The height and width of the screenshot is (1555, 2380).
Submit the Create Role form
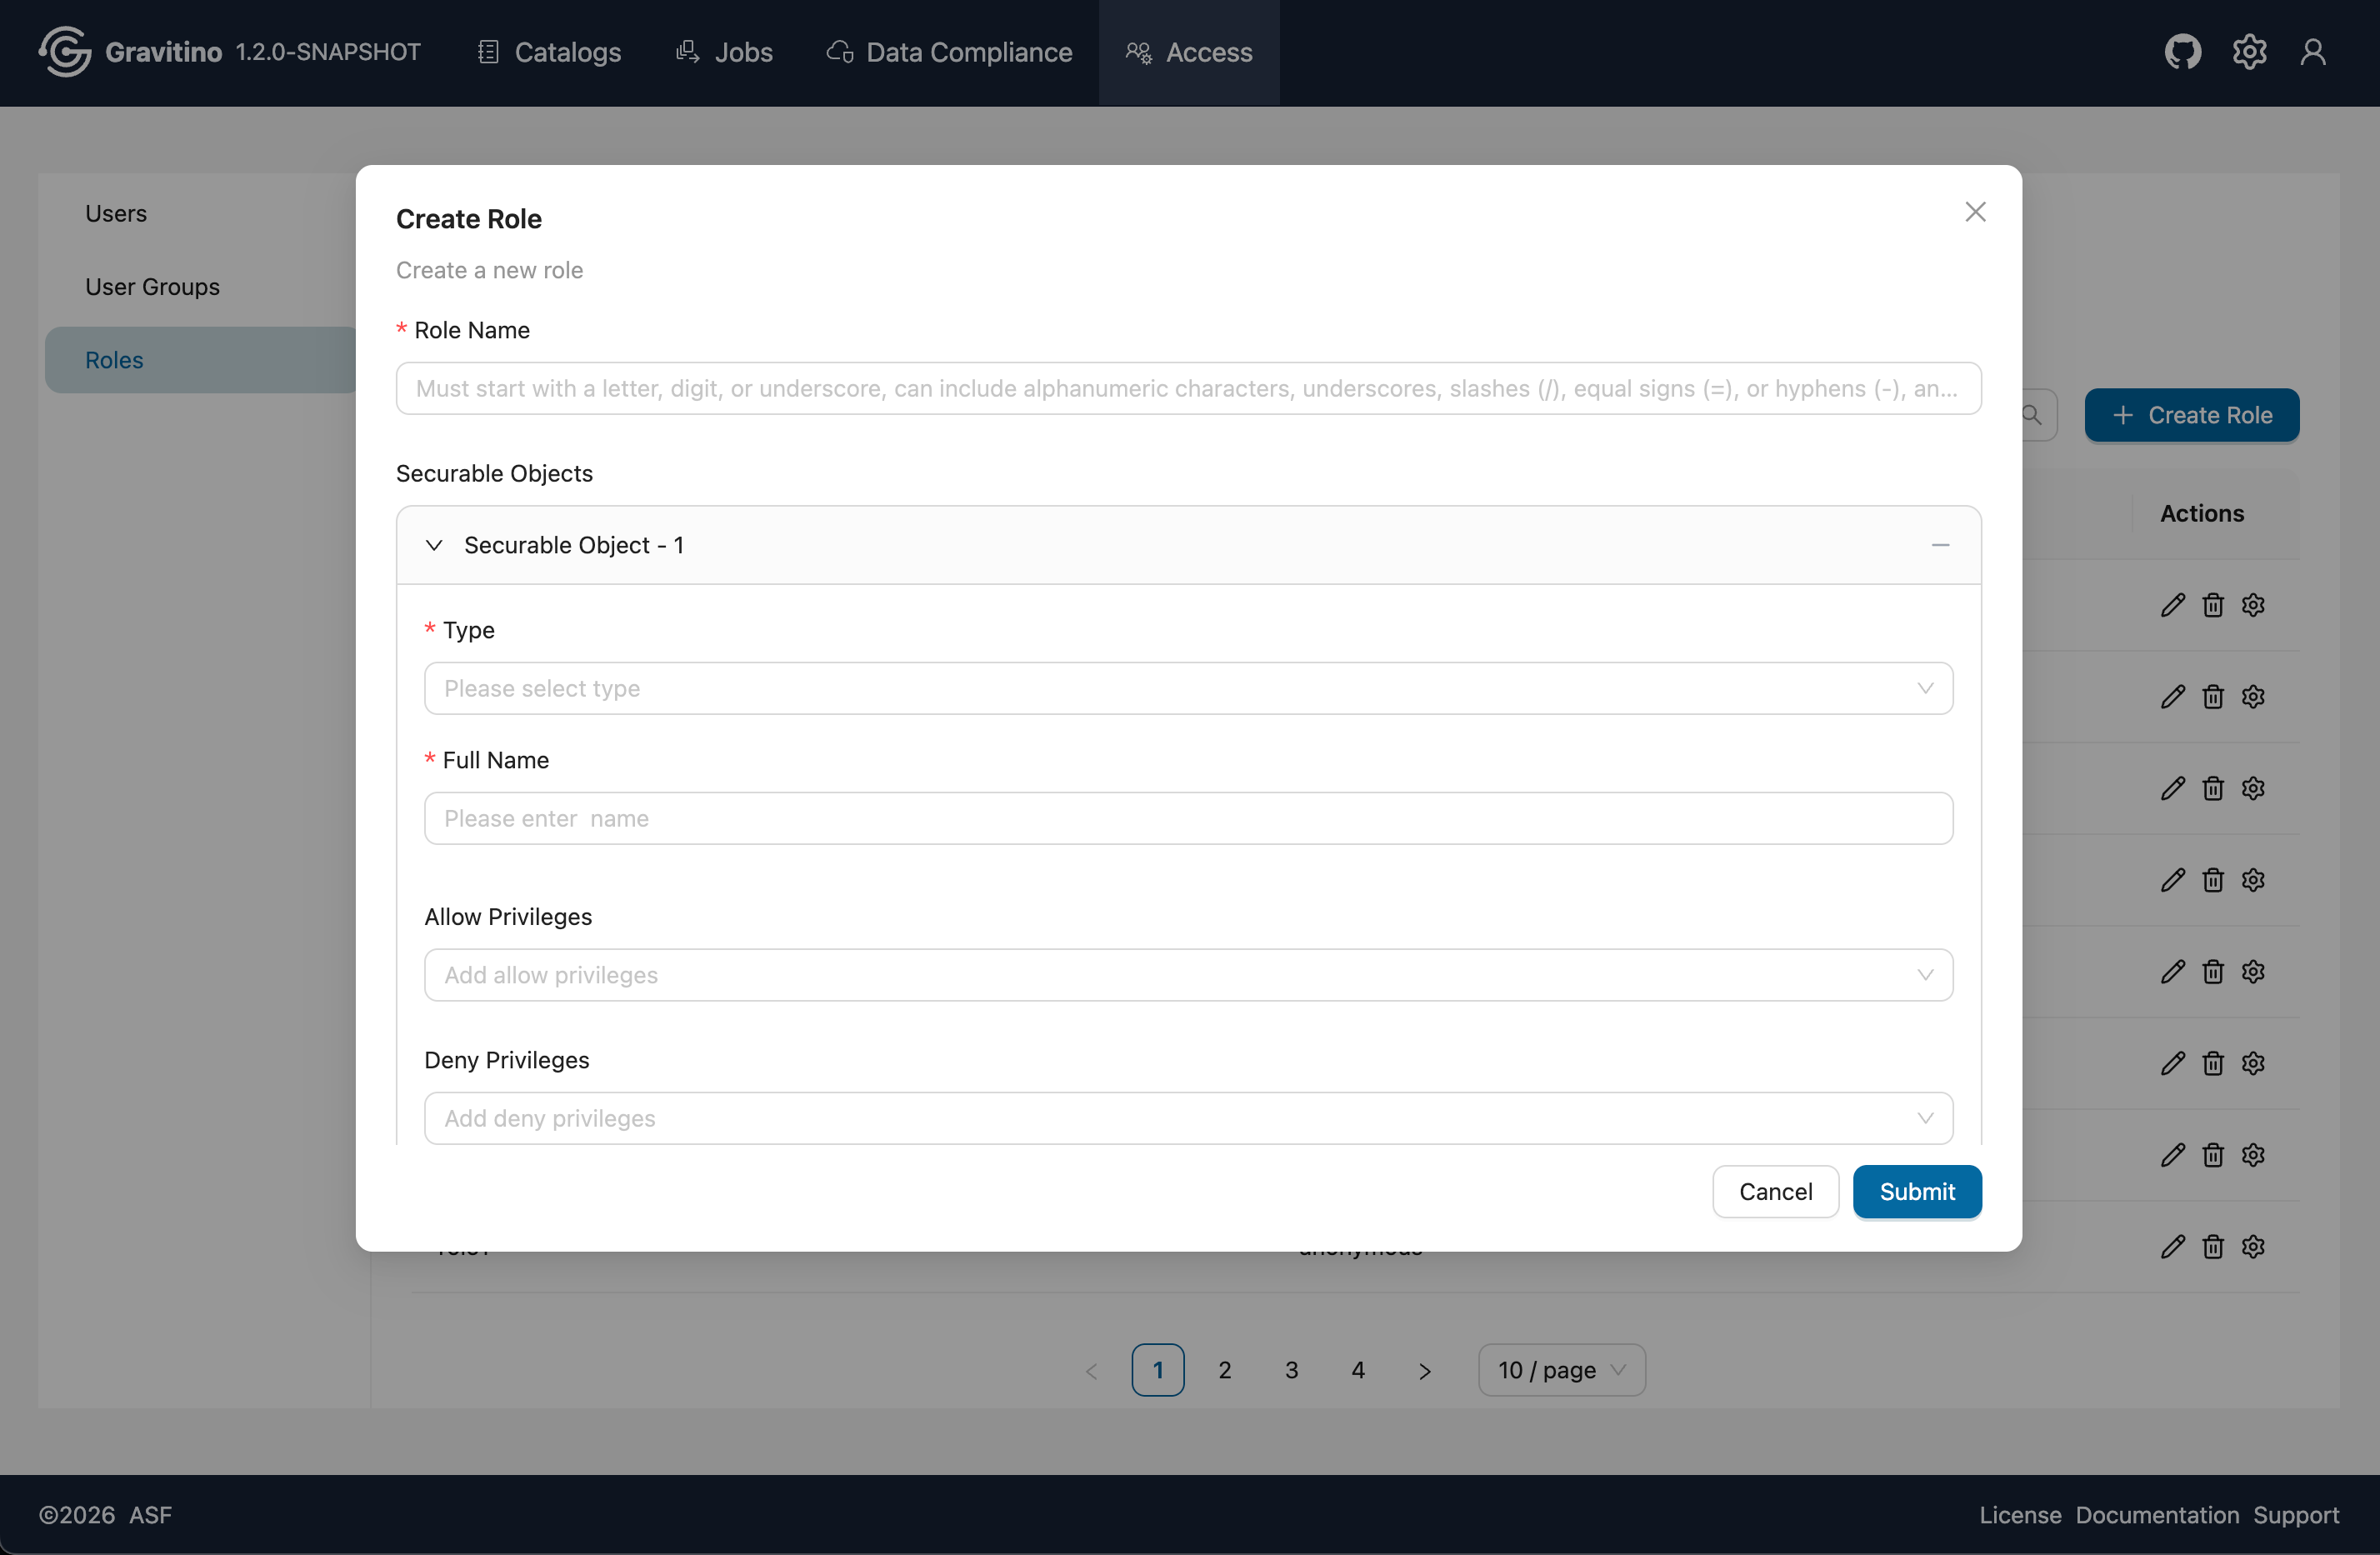[1916, 1191]
